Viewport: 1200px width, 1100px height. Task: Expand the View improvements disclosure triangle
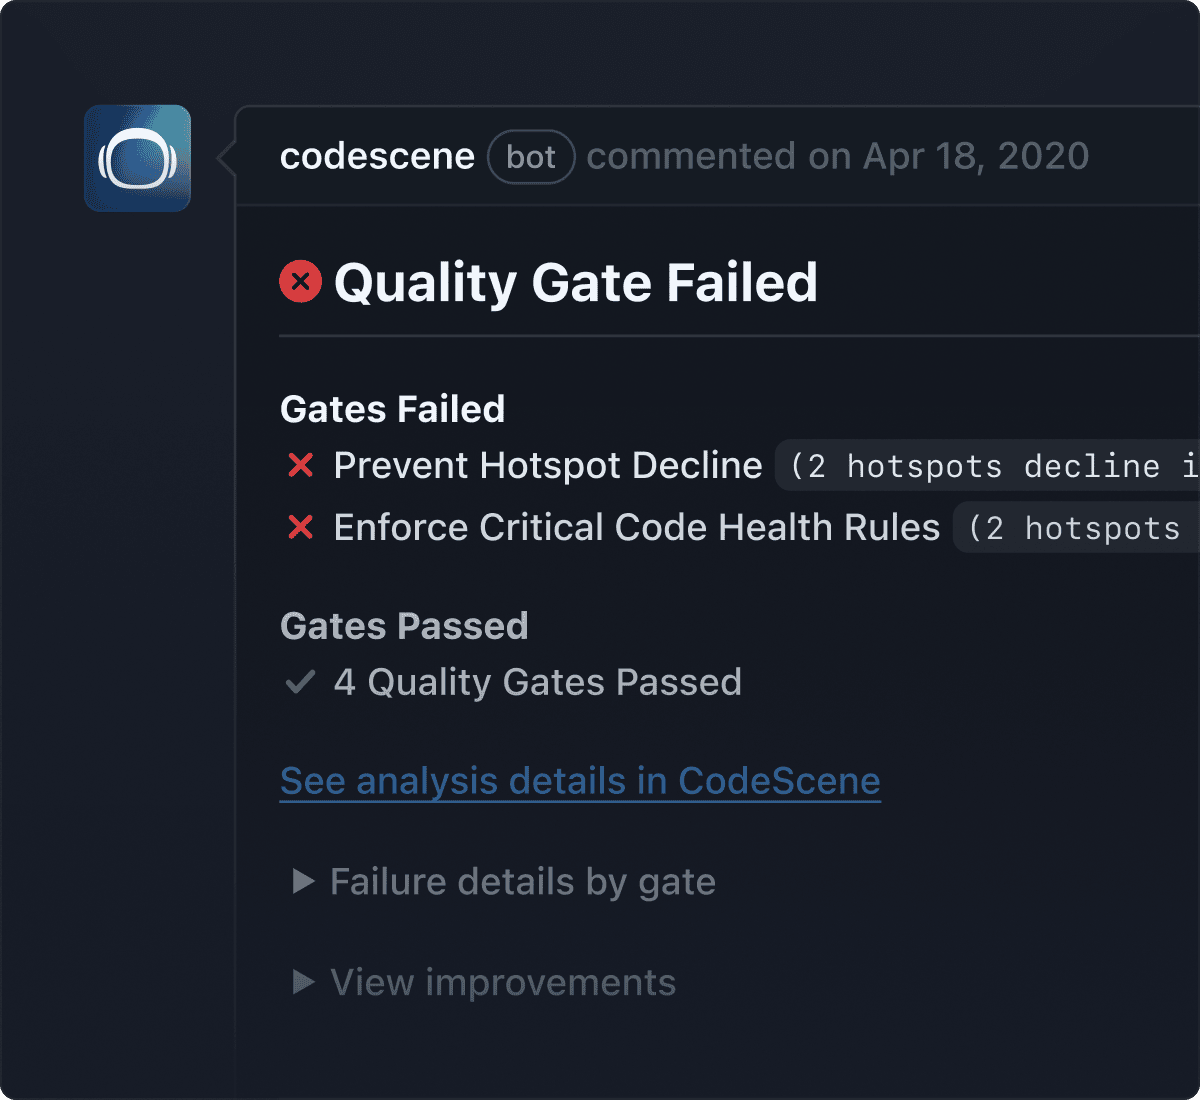click(x=302, y=982)
